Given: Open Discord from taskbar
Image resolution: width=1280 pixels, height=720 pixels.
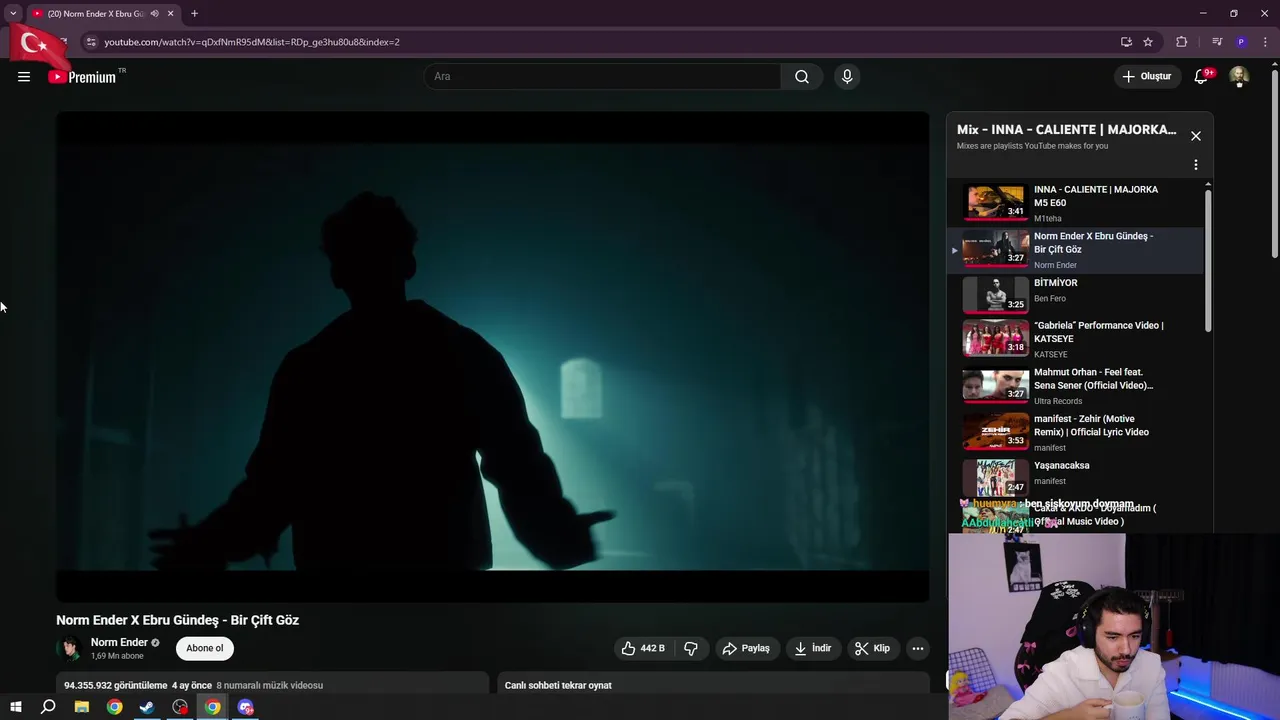Looking at the screenshot, I should (x=246, y=707).
